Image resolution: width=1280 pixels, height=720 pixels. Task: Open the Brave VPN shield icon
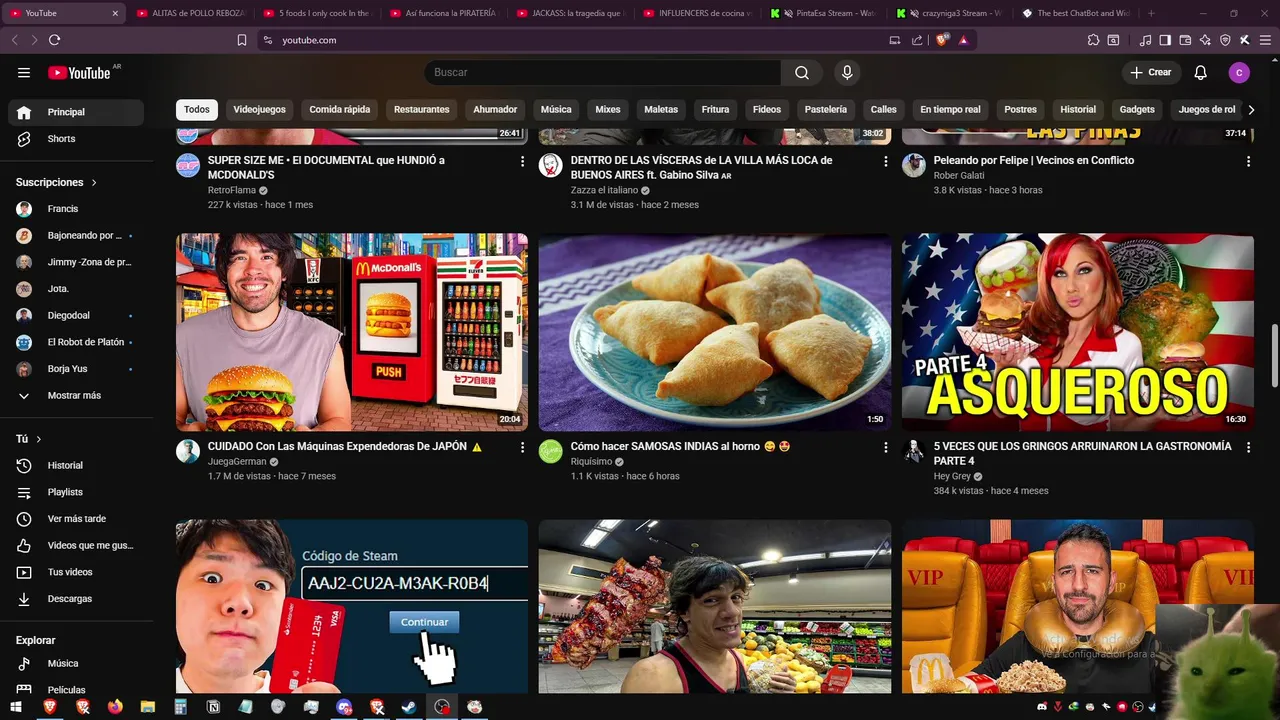point(1225,40)
